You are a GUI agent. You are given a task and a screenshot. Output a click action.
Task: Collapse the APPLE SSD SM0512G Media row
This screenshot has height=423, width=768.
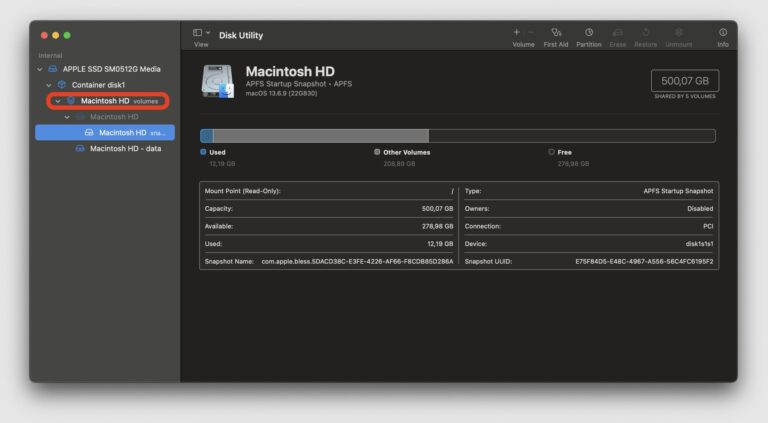40,70
